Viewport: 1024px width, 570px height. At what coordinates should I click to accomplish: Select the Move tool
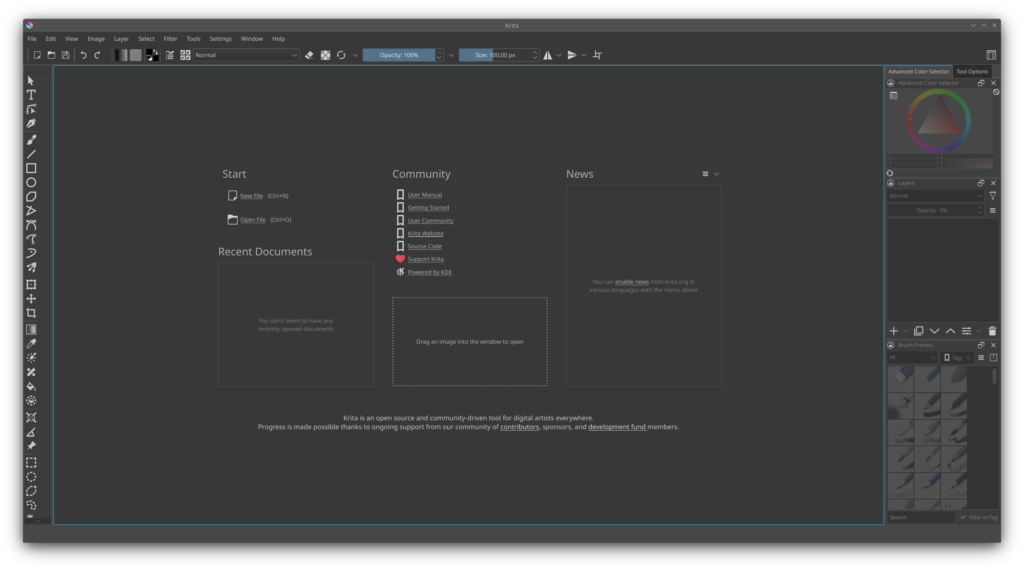[31, 299]
